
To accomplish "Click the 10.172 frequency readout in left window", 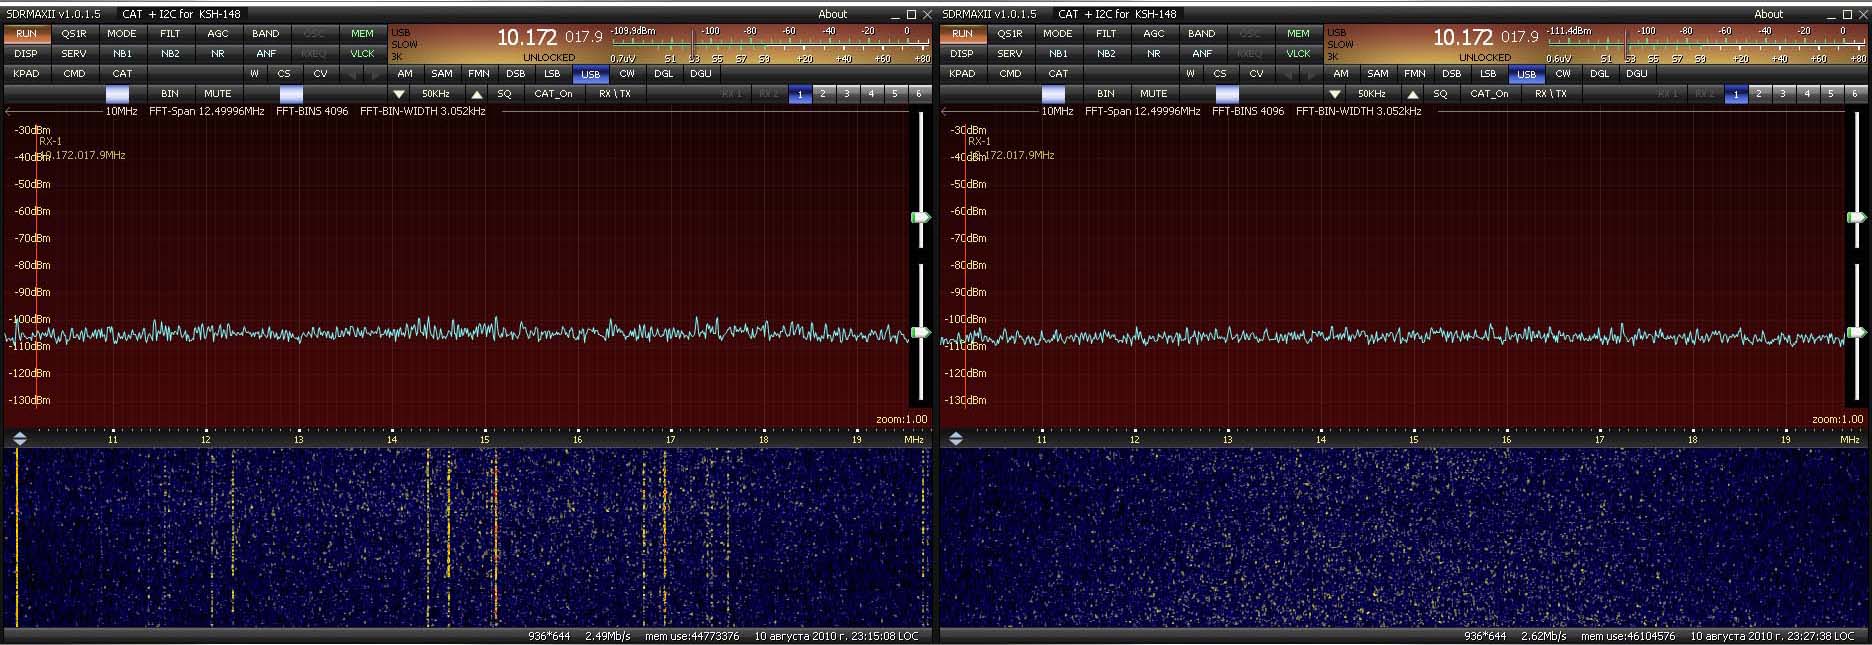I will coord(527,37).
